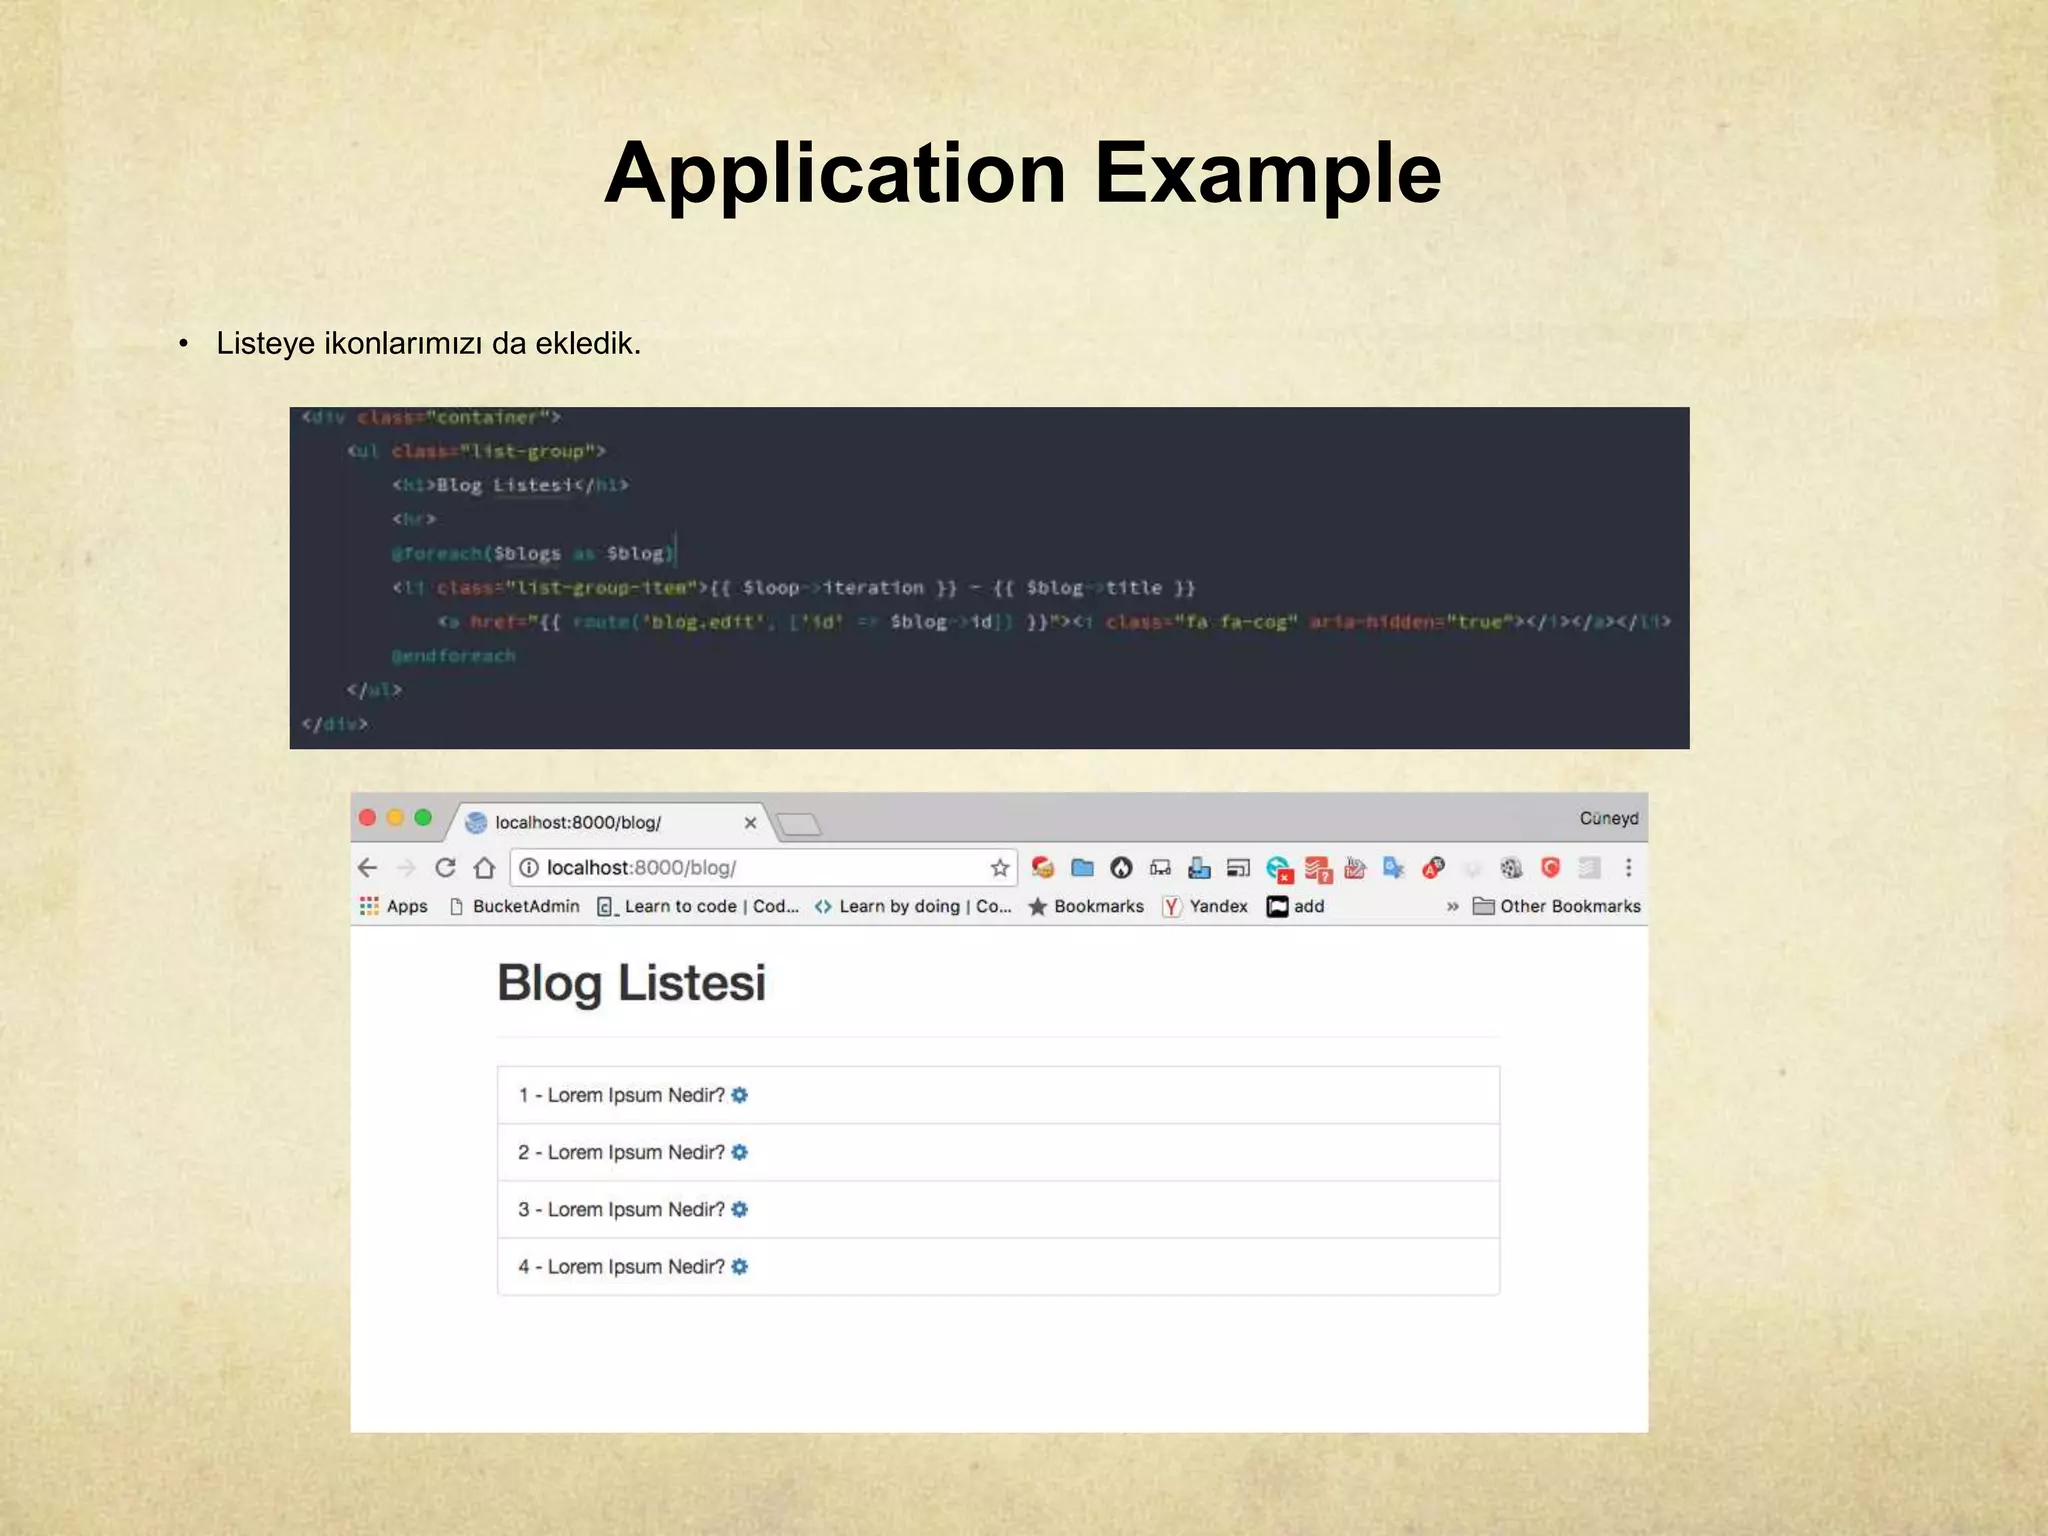Click the edit cog for item 4

tap(739, 1266)
